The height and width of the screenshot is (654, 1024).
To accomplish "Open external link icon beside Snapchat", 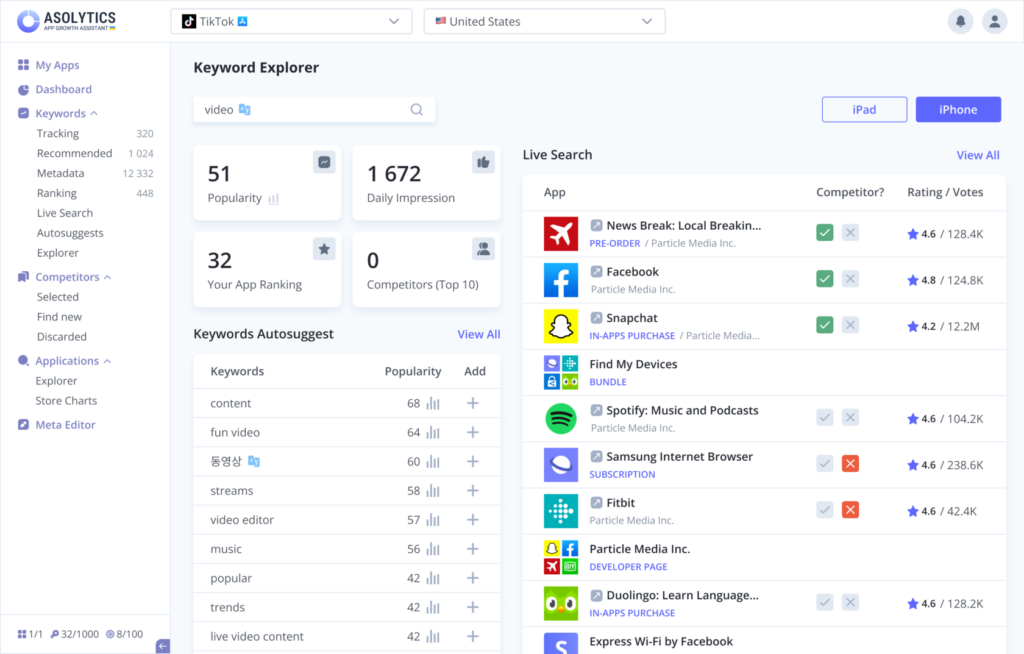I will pos(596,318).
